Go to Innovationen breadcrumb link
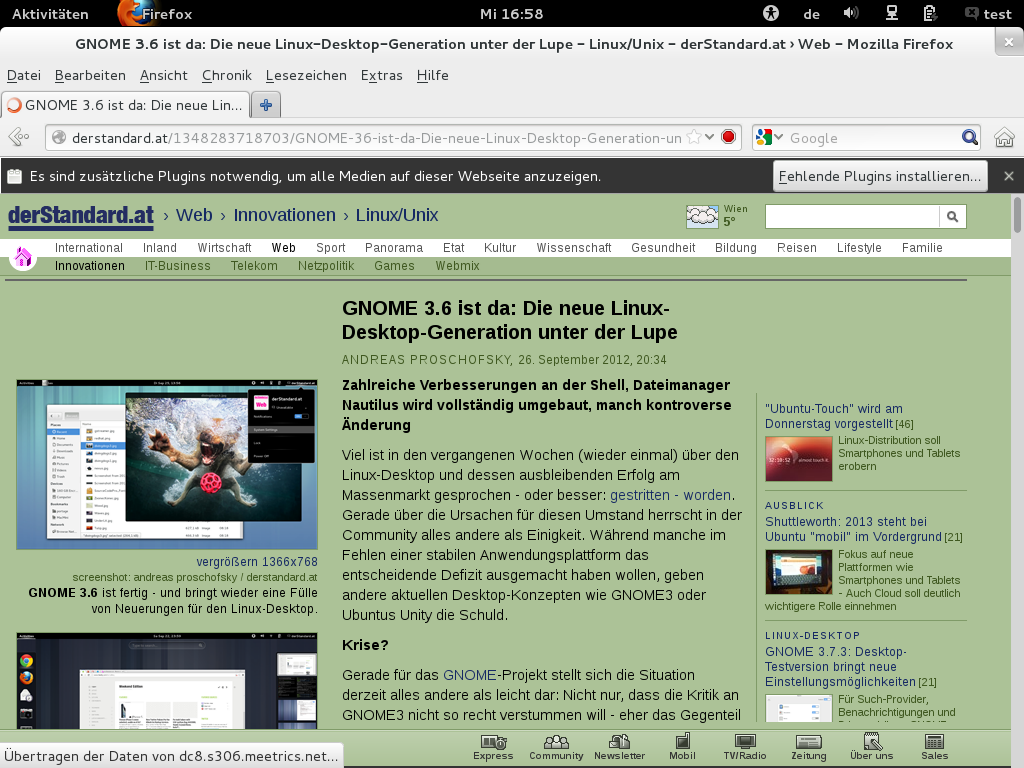1024x768 pixels. [285, 215]
